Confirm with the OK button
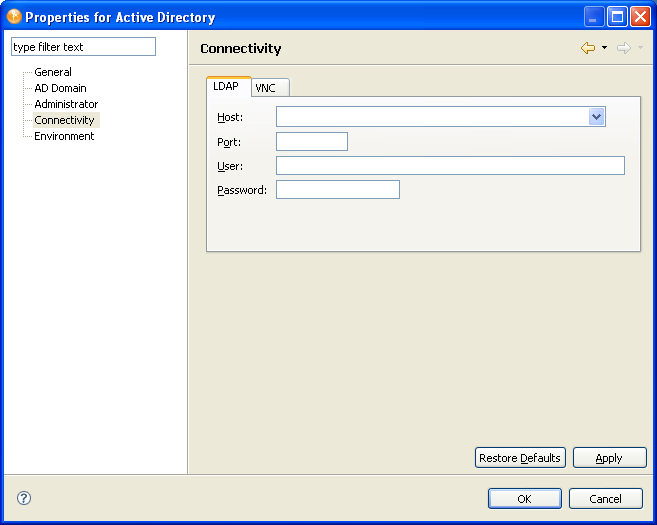The width and height of the screenshot is (657, 525). [525, 499]
